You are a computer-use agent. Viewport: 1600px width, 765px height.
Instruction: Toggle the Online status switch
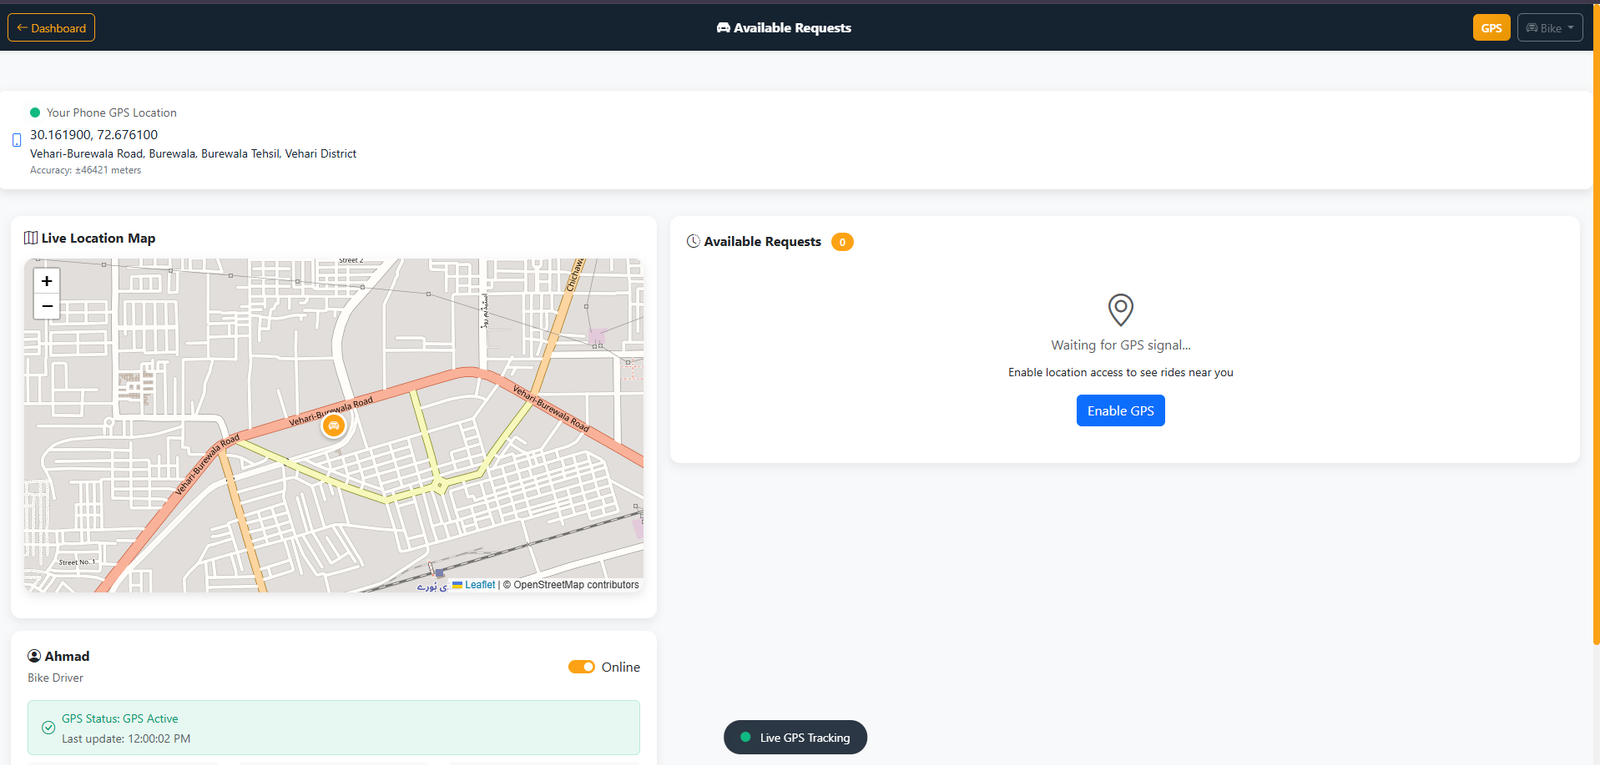point(581,667)
